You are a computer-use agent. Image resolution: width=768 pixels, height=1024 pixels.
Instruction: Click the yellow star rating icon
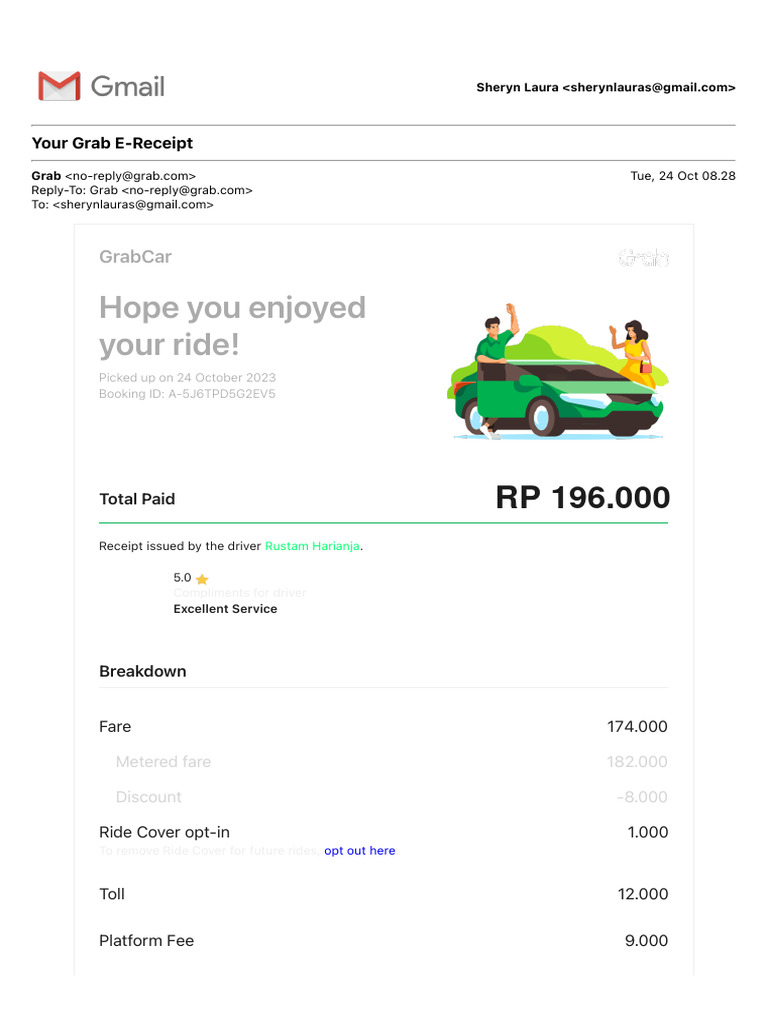click(202, 579)
